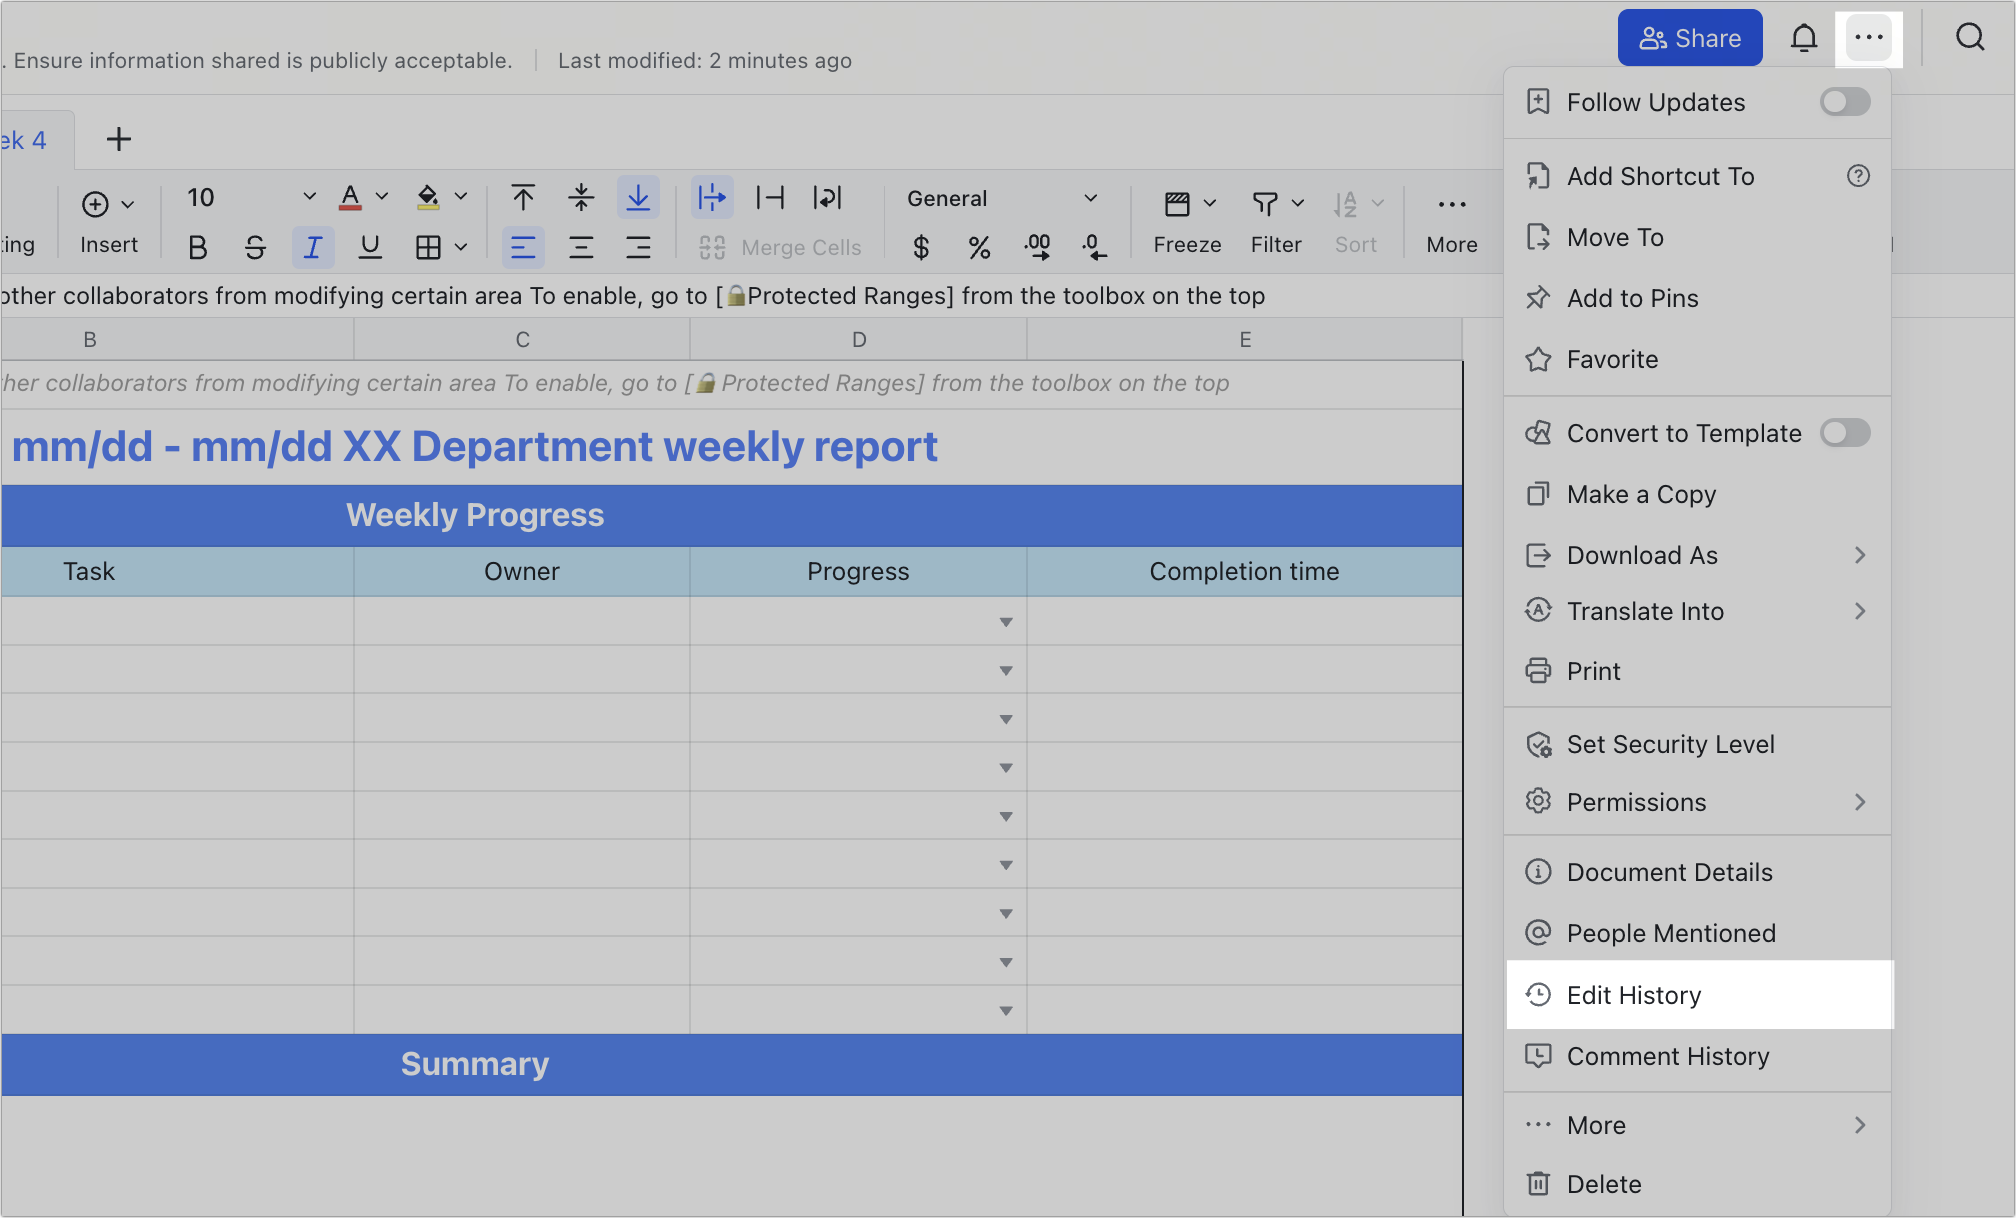Screen dimensions: 2016x1218
Task: Turn on Convert to Template
Action: [1845, 433]
